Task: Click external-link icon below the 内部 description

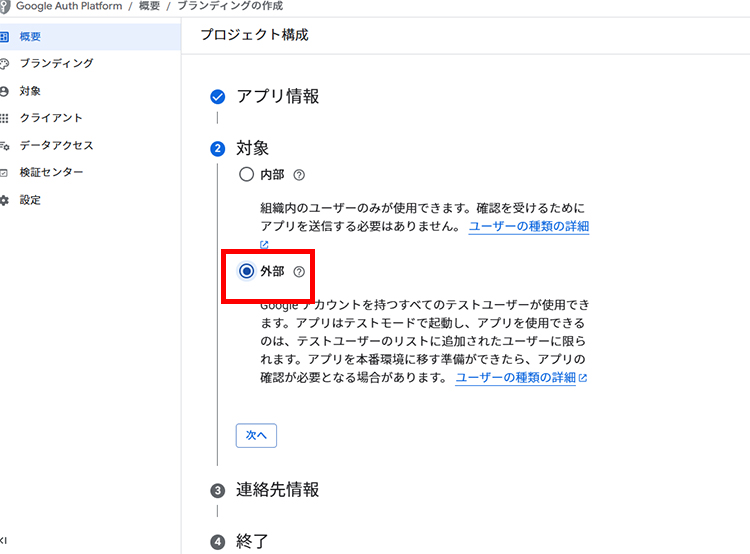Action: point(265,245)
